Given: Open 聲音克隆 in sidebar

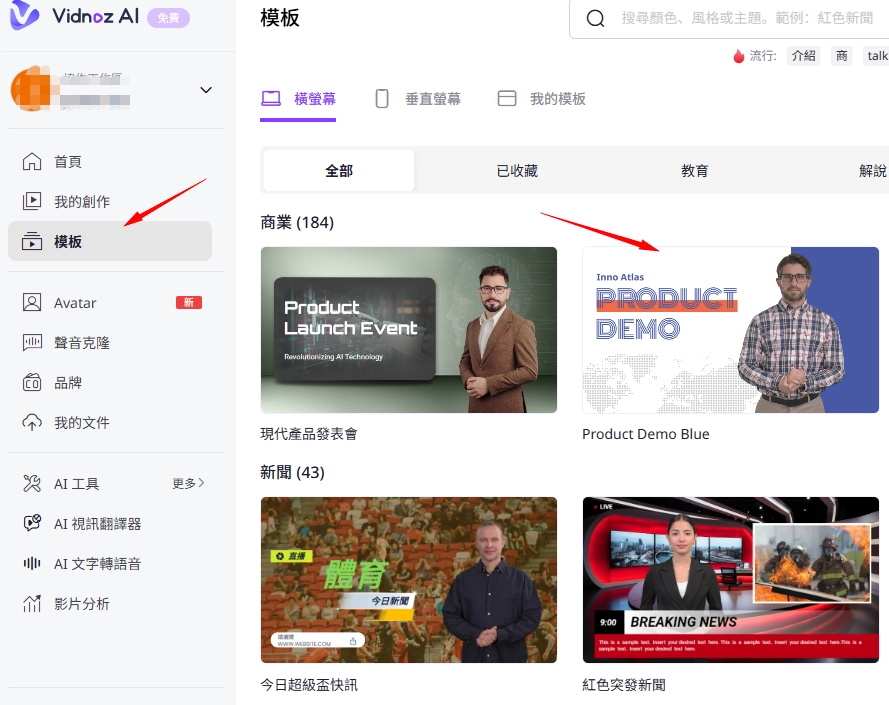Looking at the screenshot, I should (x=110, y=343).
